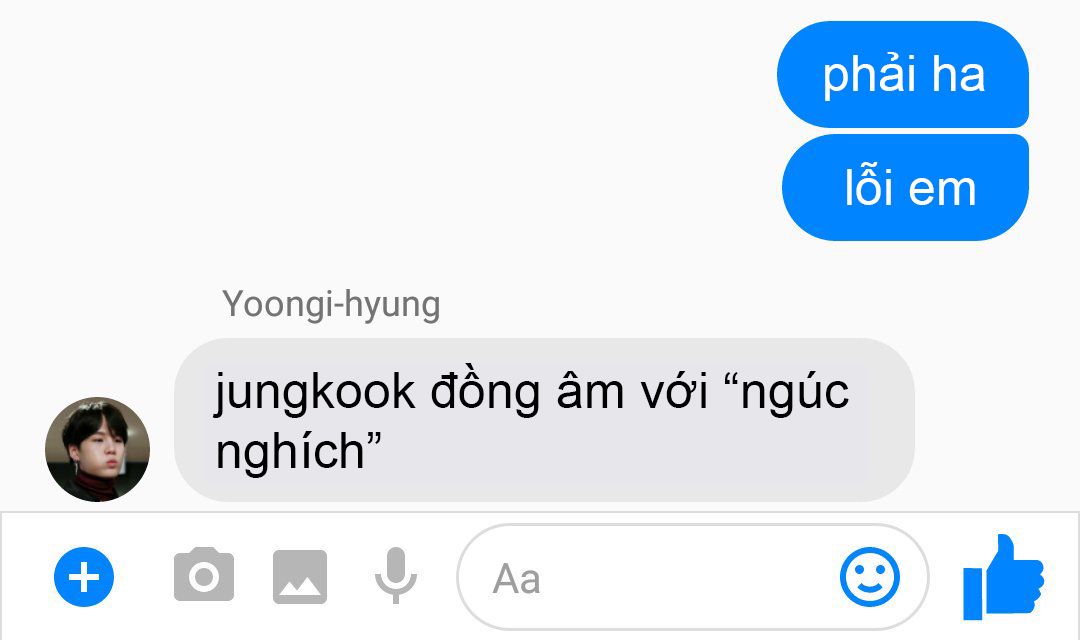Viewport: 1080px width, 640px height.
Task: Open more actions with the blue plus icon
Action: click(84, 577)
